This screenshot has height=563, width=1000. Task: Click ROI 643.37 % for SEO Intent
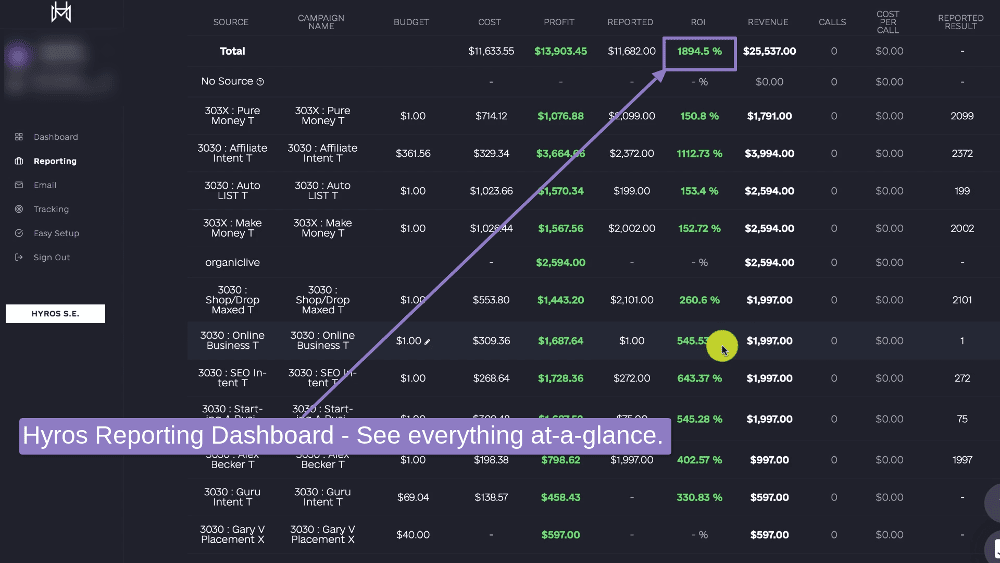click(x=700, y=379)
